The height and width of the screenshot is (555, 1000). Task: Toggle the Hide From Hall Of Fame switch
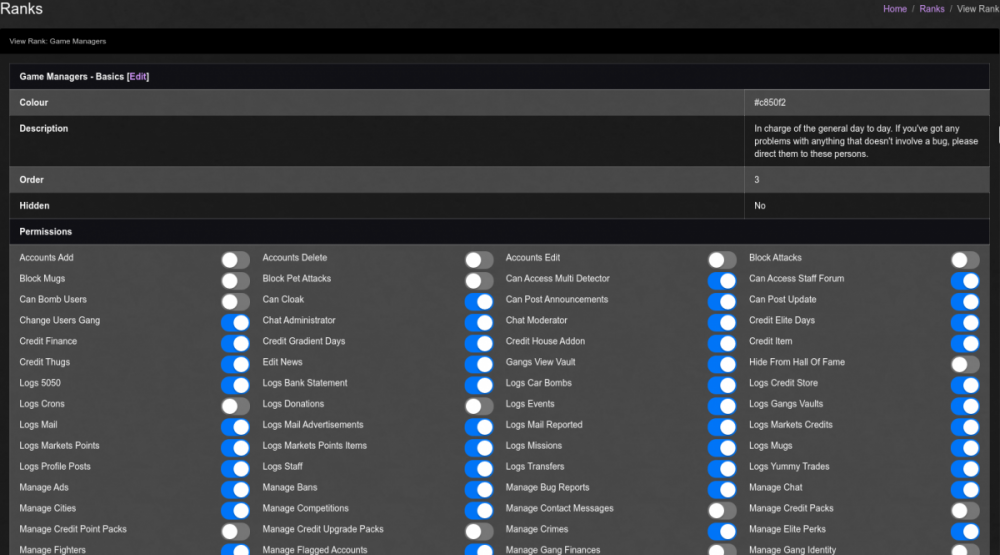965,364
